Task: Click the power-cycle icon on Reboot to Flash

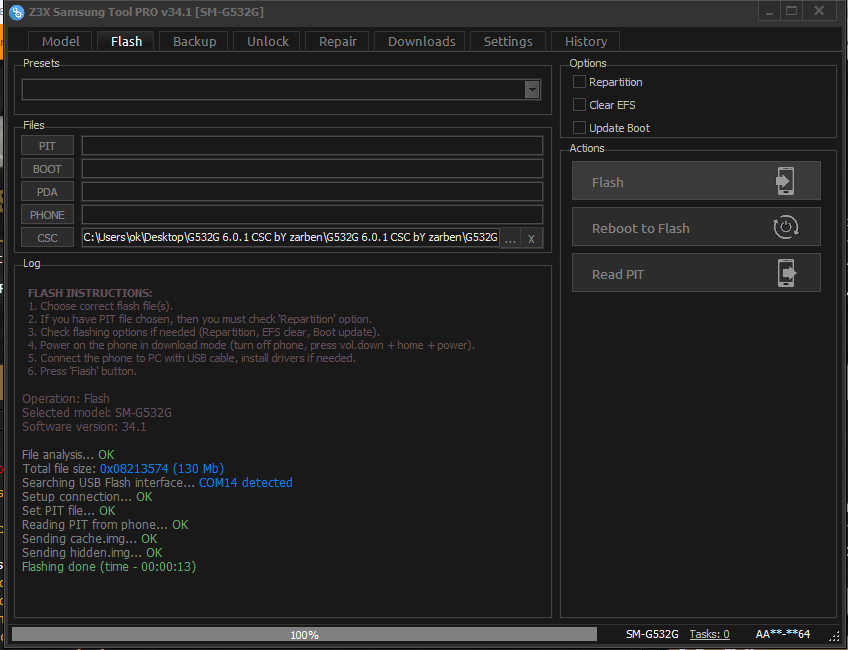Action: [x=785, y=227]
